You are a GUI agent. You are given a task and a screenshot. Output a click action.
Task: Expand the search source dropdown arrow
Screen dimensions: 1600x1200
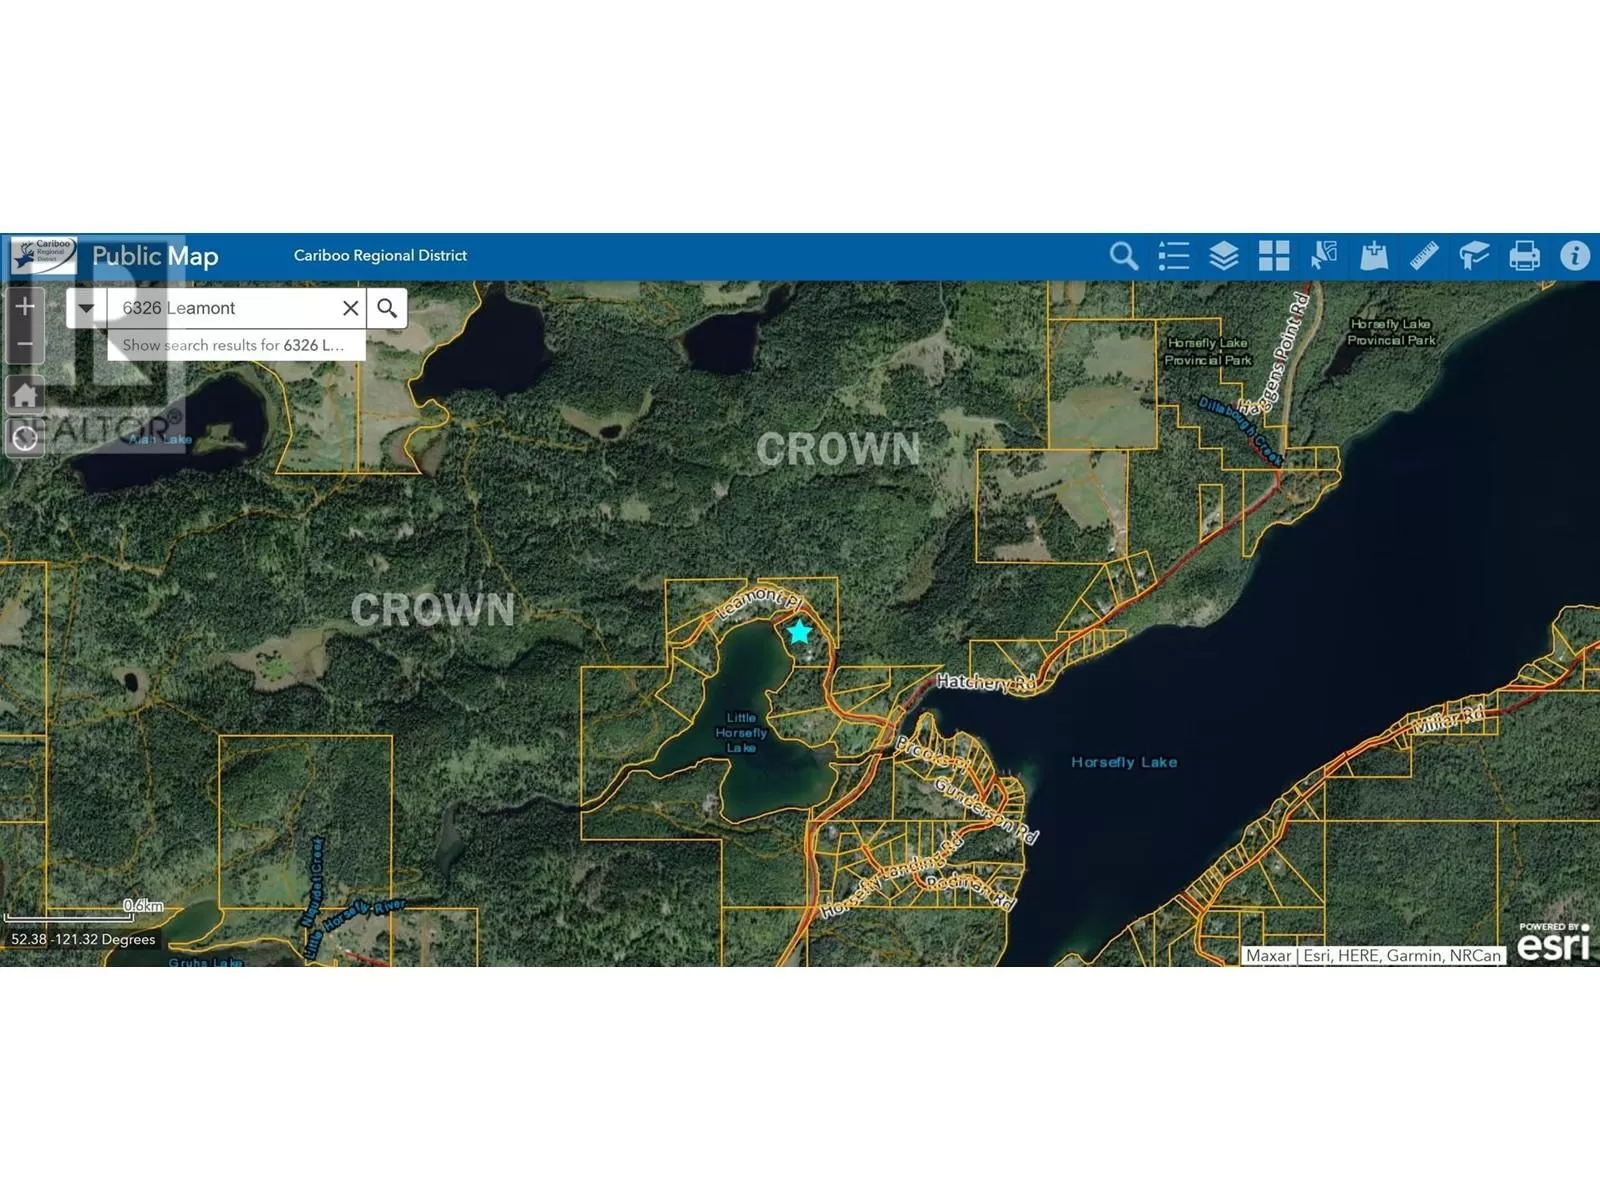(x=86, y=308)
